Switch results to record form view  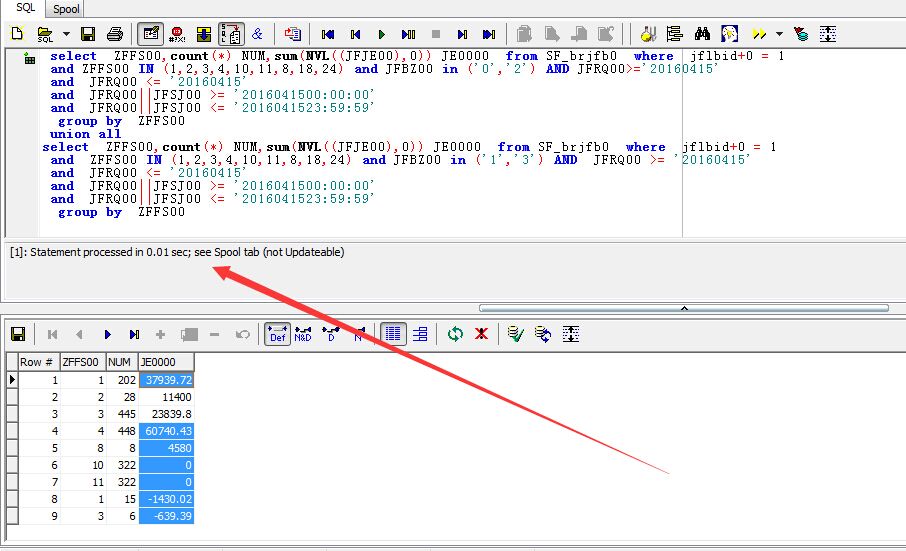click(x=420, y=334)
